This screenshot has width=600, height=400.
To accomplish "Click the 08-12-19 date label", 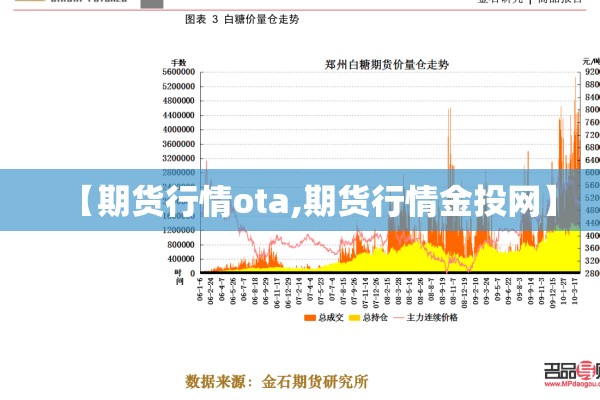I will coord(465,293).
